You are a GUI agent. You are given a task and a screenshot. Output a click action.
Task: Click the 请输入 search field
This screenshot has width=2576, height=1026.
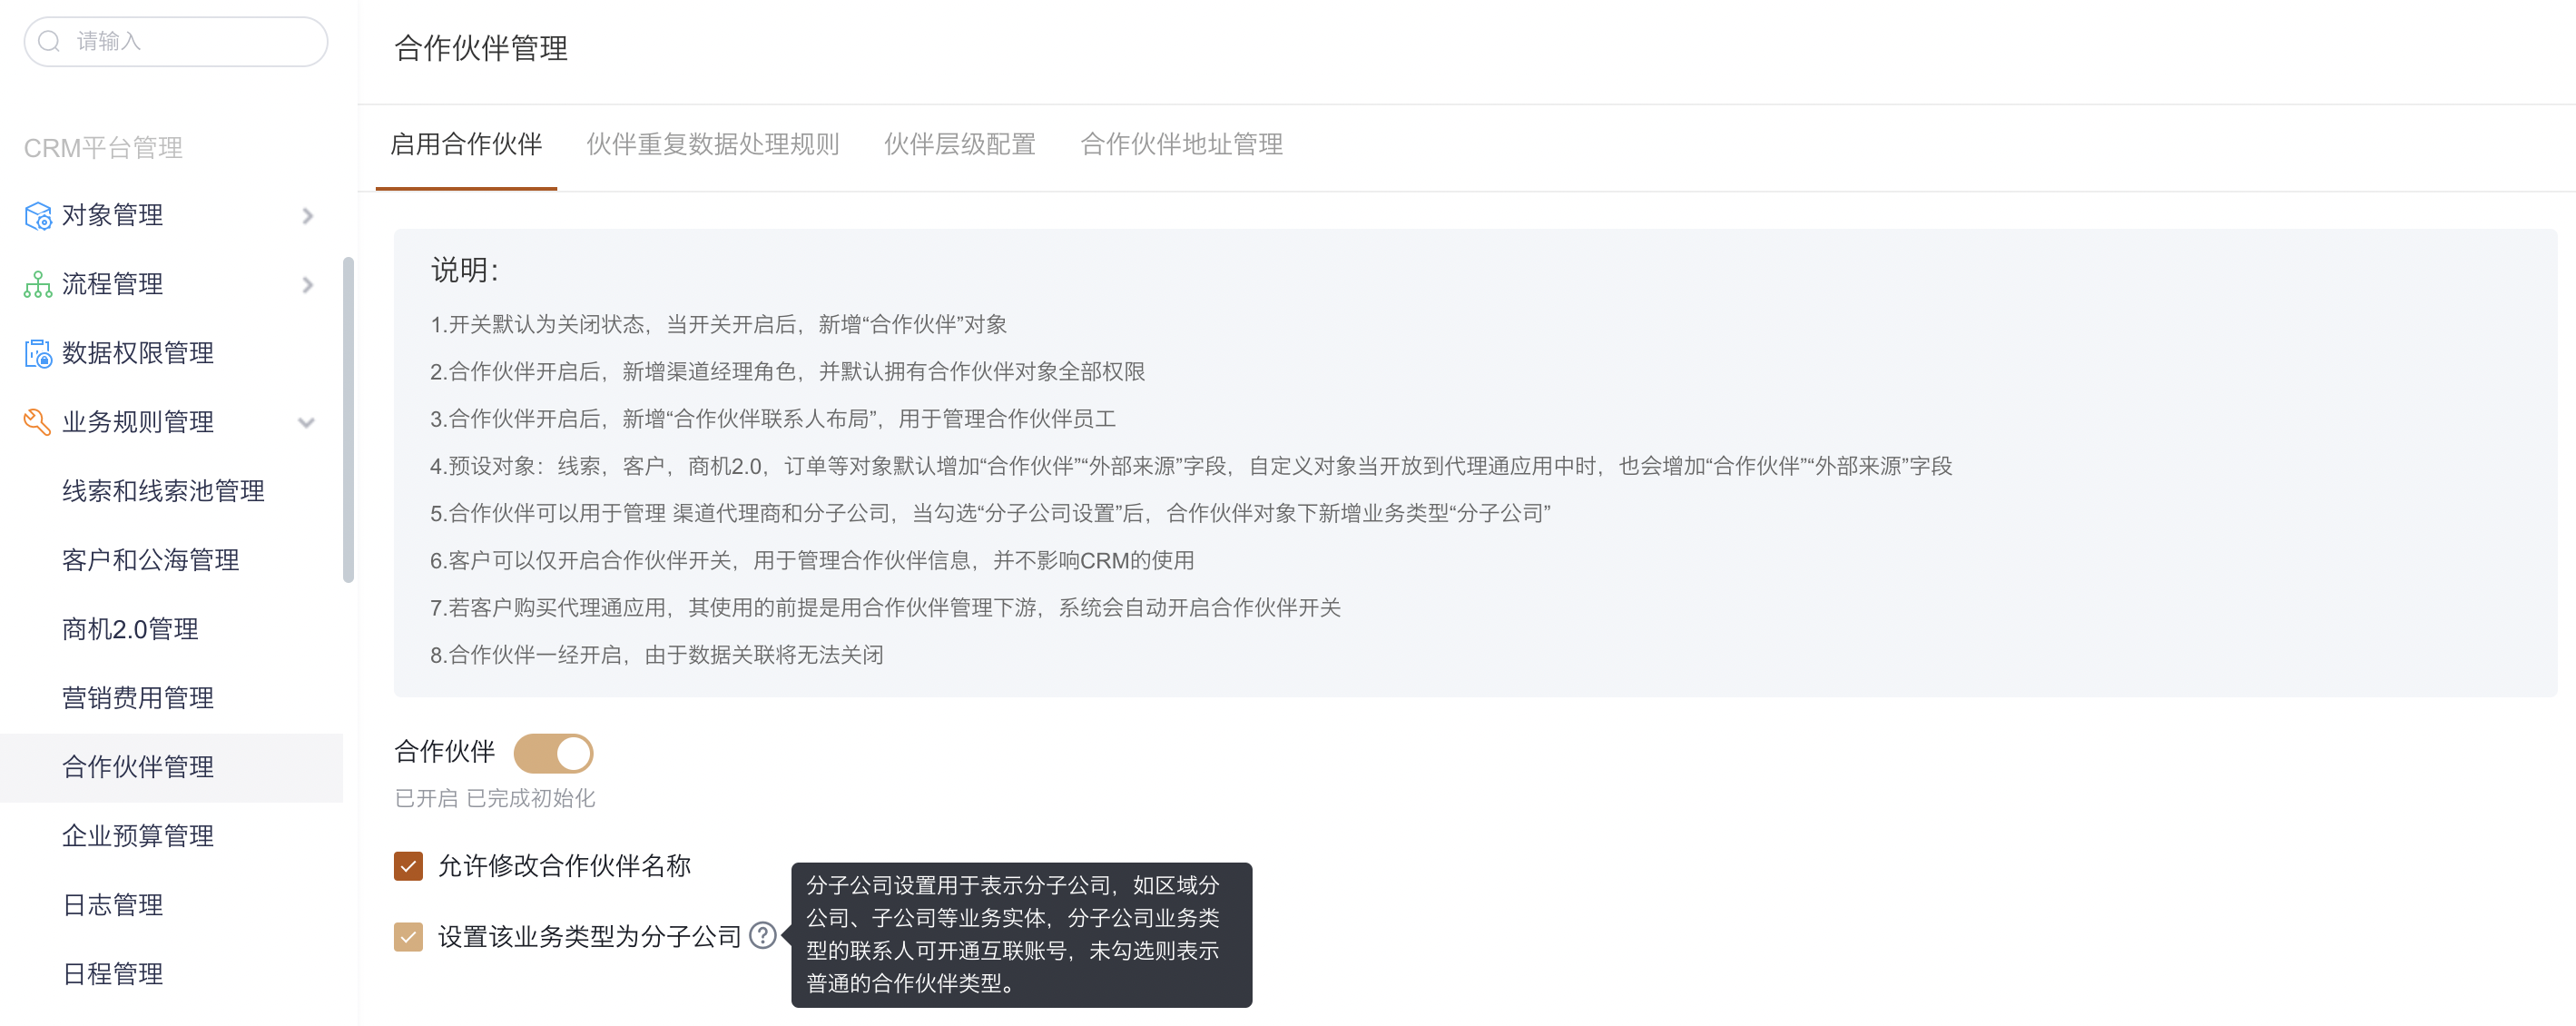point(176,41)
